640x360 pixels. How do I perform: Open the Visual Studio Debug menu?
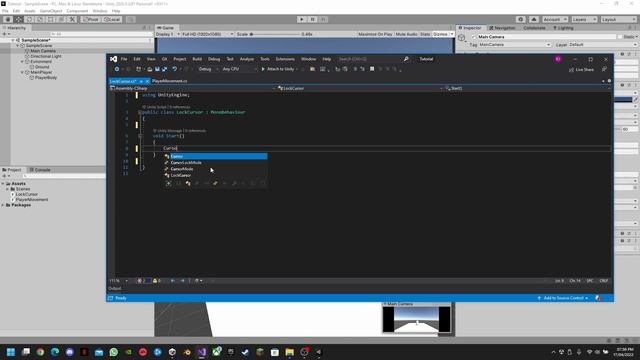[x=214, y=59]
